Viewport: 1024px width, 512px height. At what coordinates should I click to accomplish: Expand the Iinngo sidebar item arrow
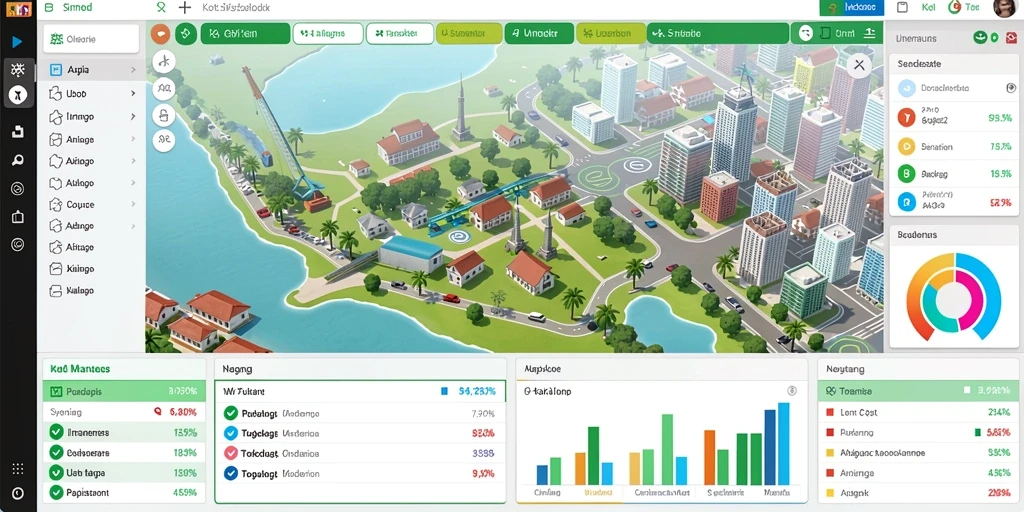[133, 117]
